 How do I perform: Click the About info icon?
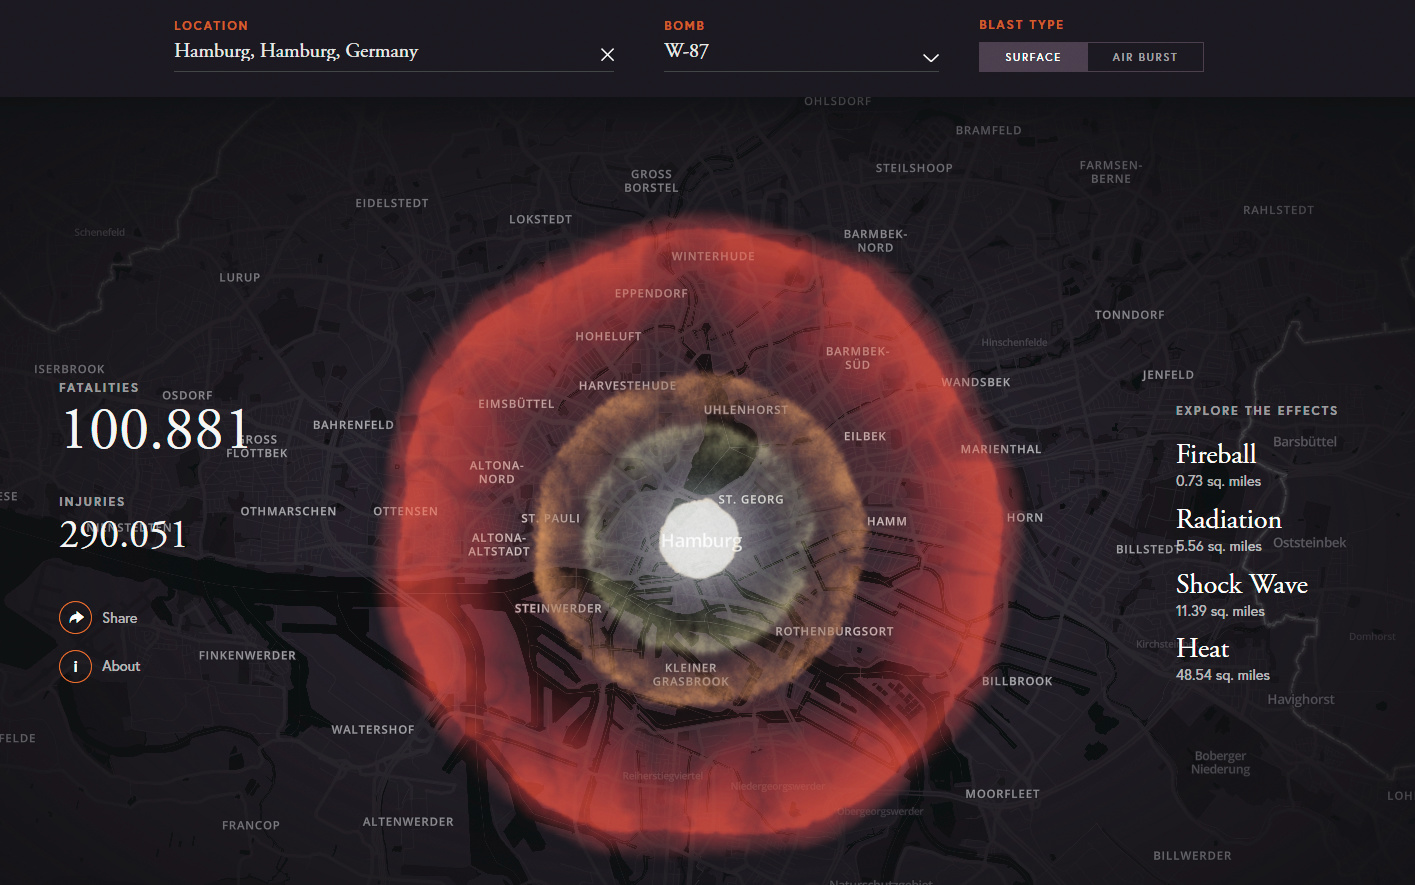point(75,666)
